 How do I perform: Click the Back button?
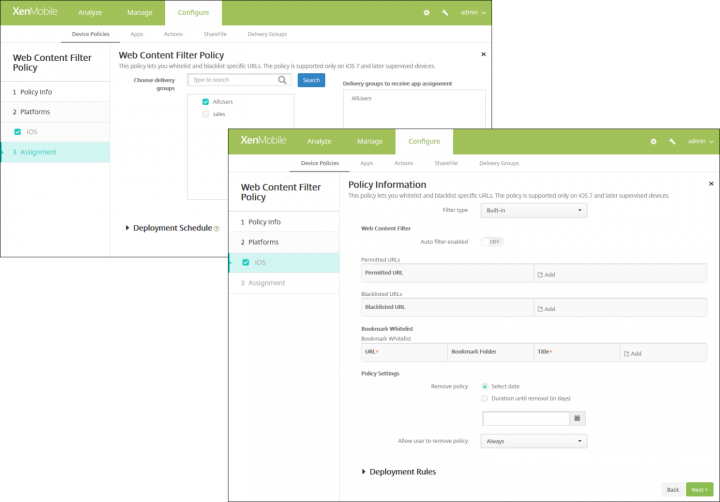tap(672, 489)
